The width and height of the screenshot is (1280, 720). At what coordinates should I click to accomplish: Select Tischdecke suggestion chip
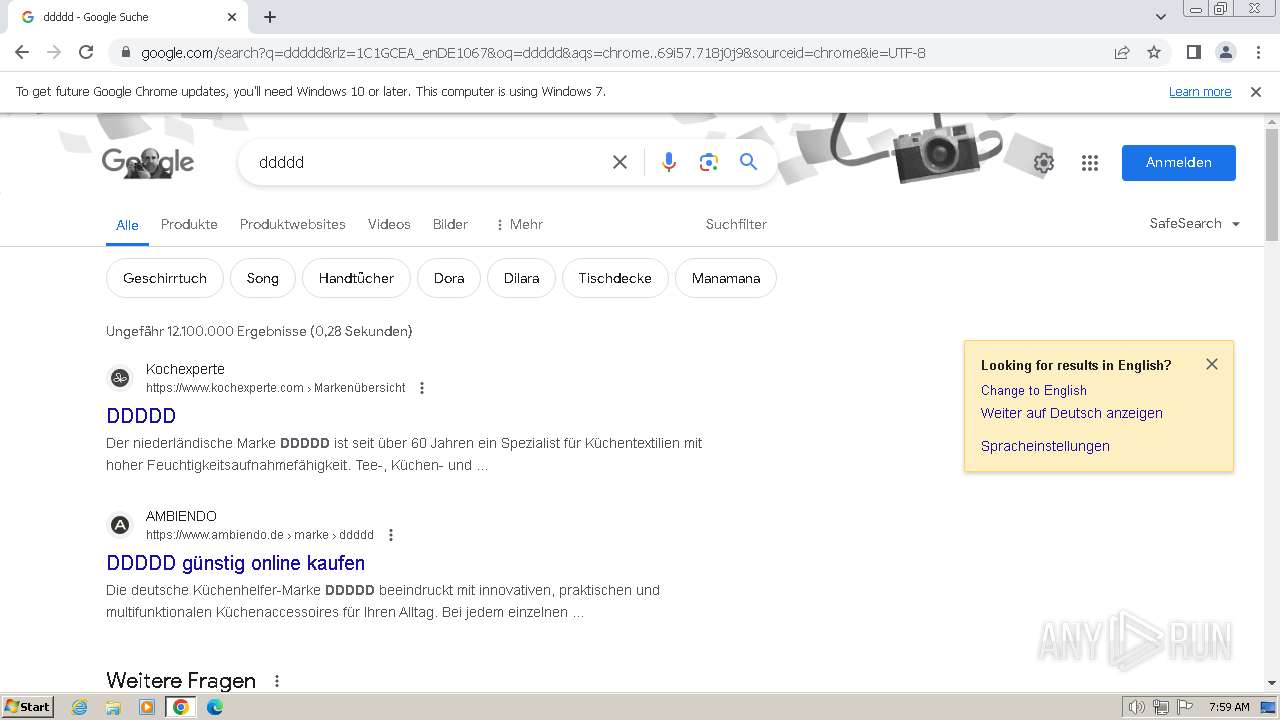(615, 278)
